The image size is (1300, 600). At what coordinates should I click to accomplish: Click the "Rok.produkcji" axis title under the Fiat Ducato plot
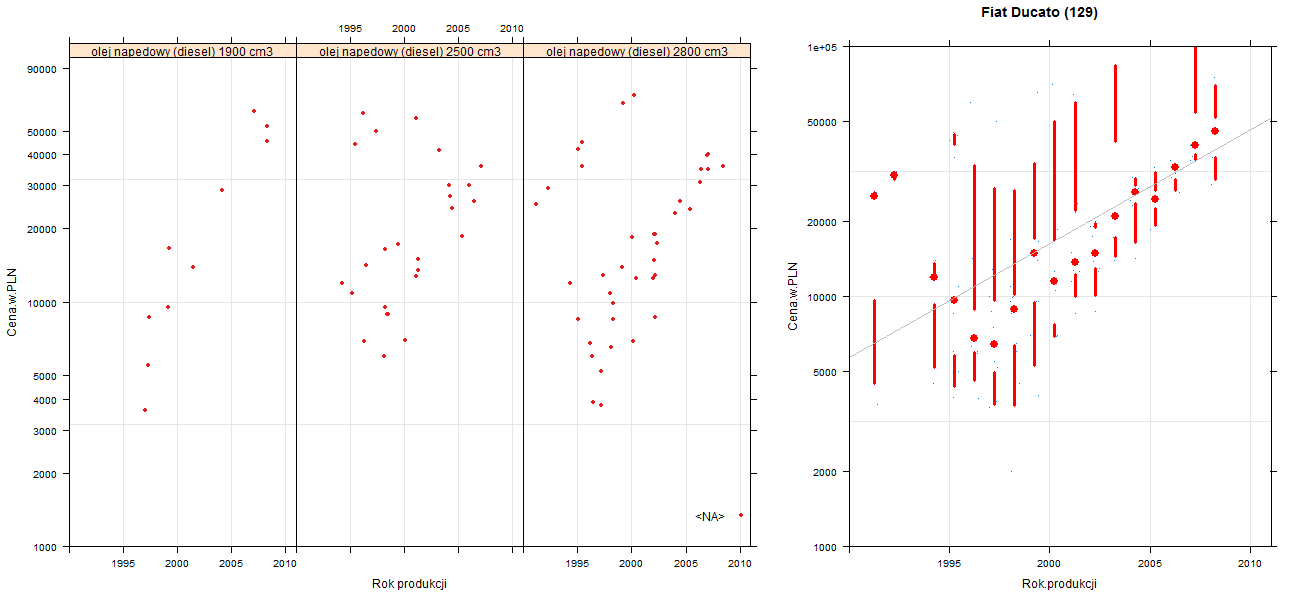(x=1060, y=584)
